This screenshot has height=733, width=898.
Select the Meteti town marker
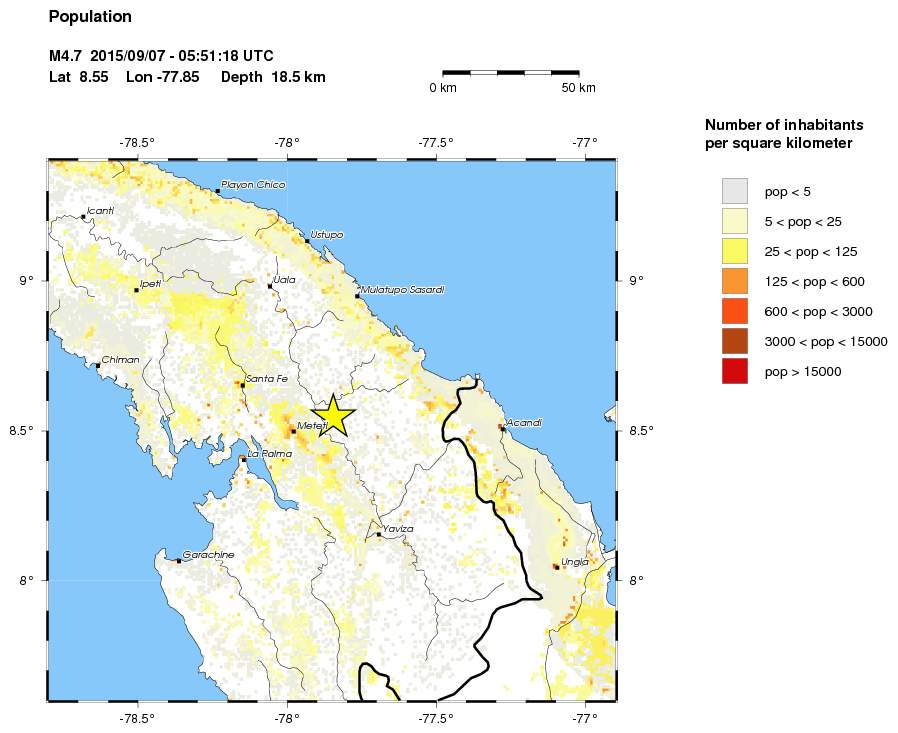(293, 431)
